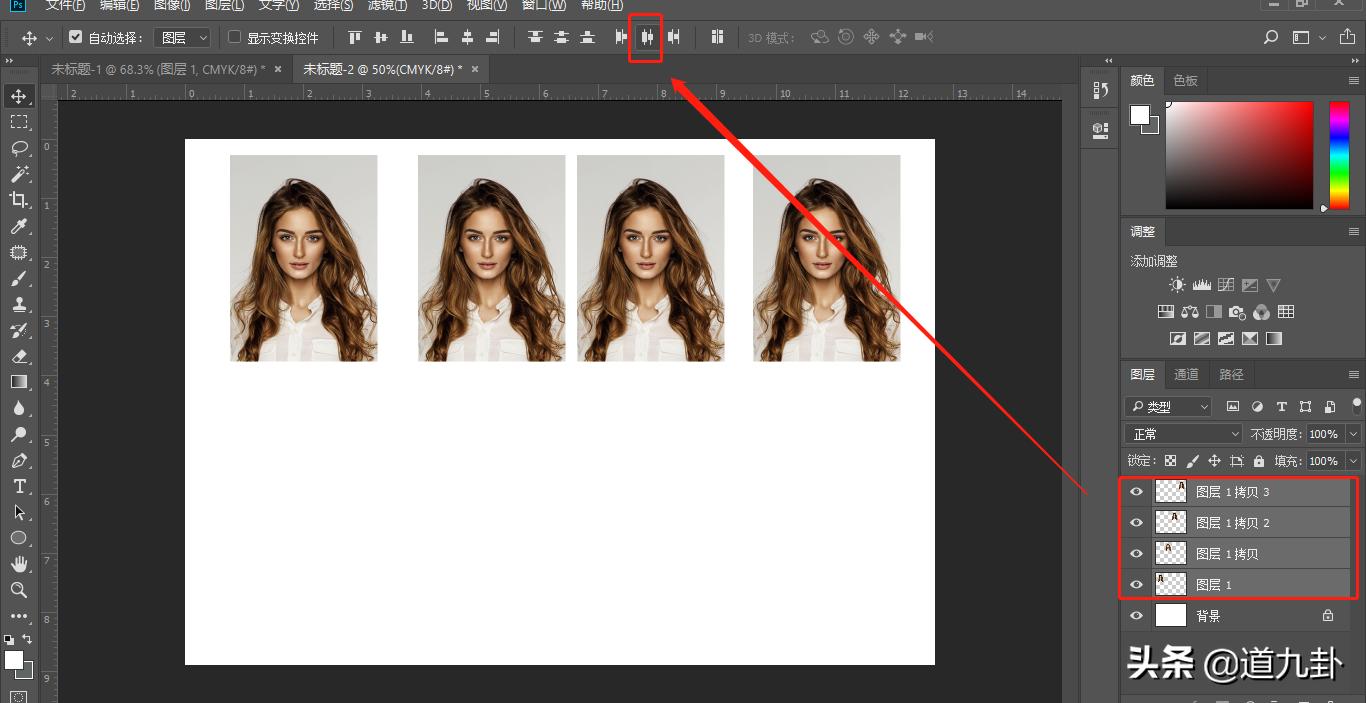Select the Lasso tool

point(19,148)
